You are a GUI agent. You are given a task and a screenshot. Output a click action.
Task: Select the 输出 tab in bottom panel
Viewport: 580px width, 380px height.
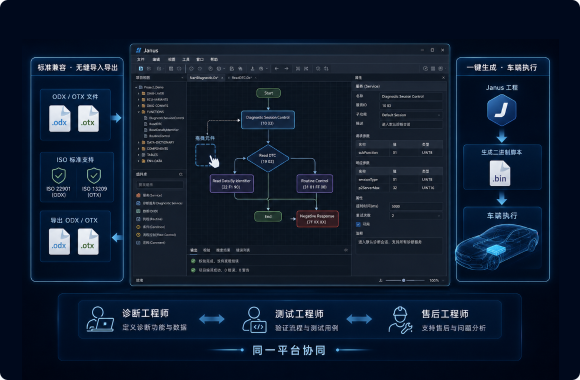click(193, 250)
